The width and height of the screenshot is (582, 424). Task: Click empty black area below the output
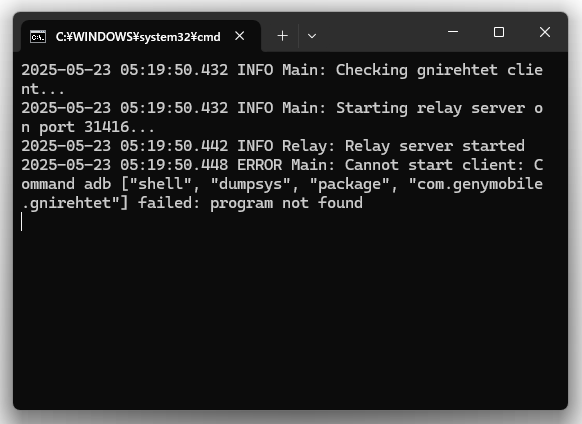coord(291,316)
